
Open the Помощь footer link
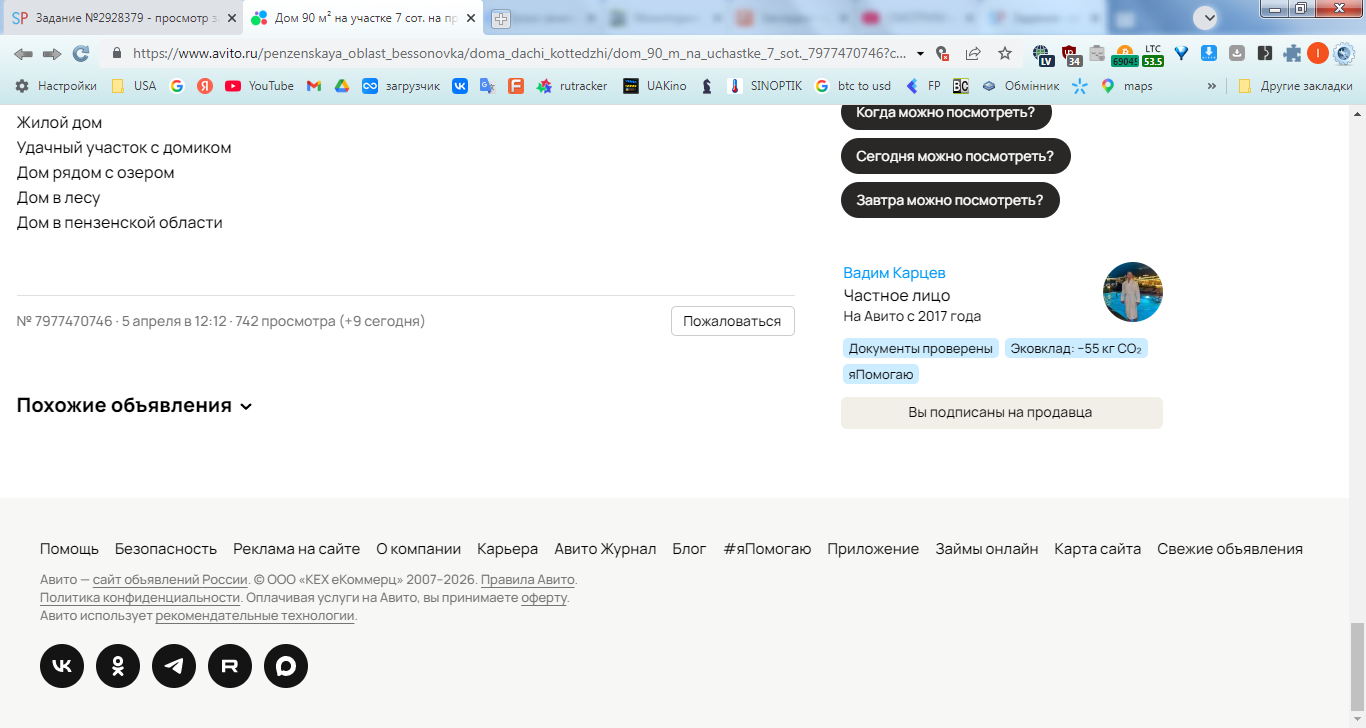click(x=69, y=549)
